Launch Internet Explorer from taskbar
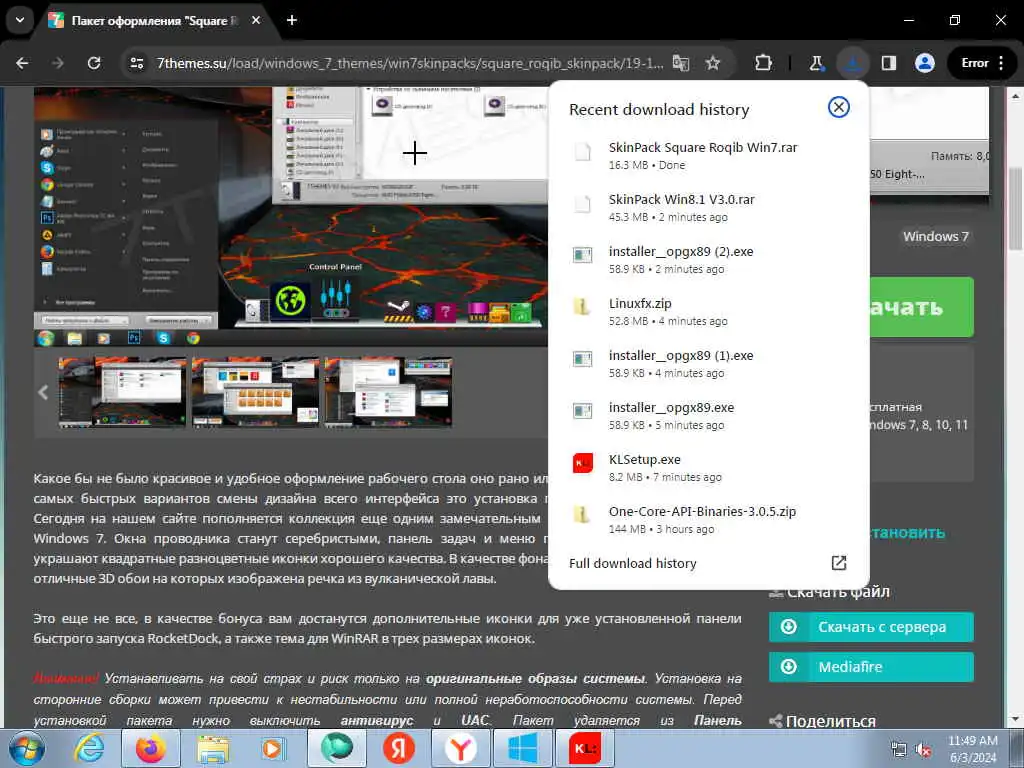Screen dimensions: 1024x768 88,748
